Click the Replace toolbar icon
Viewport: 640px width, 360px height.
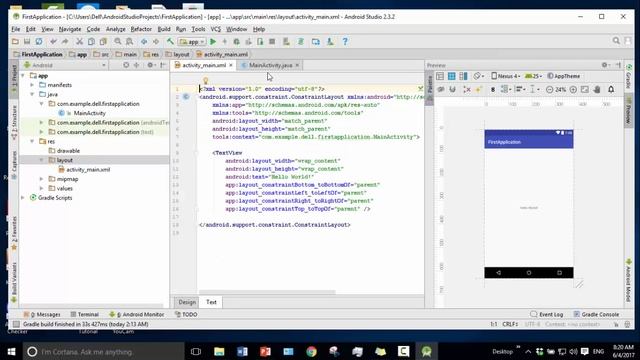click(x=129, y=42)
